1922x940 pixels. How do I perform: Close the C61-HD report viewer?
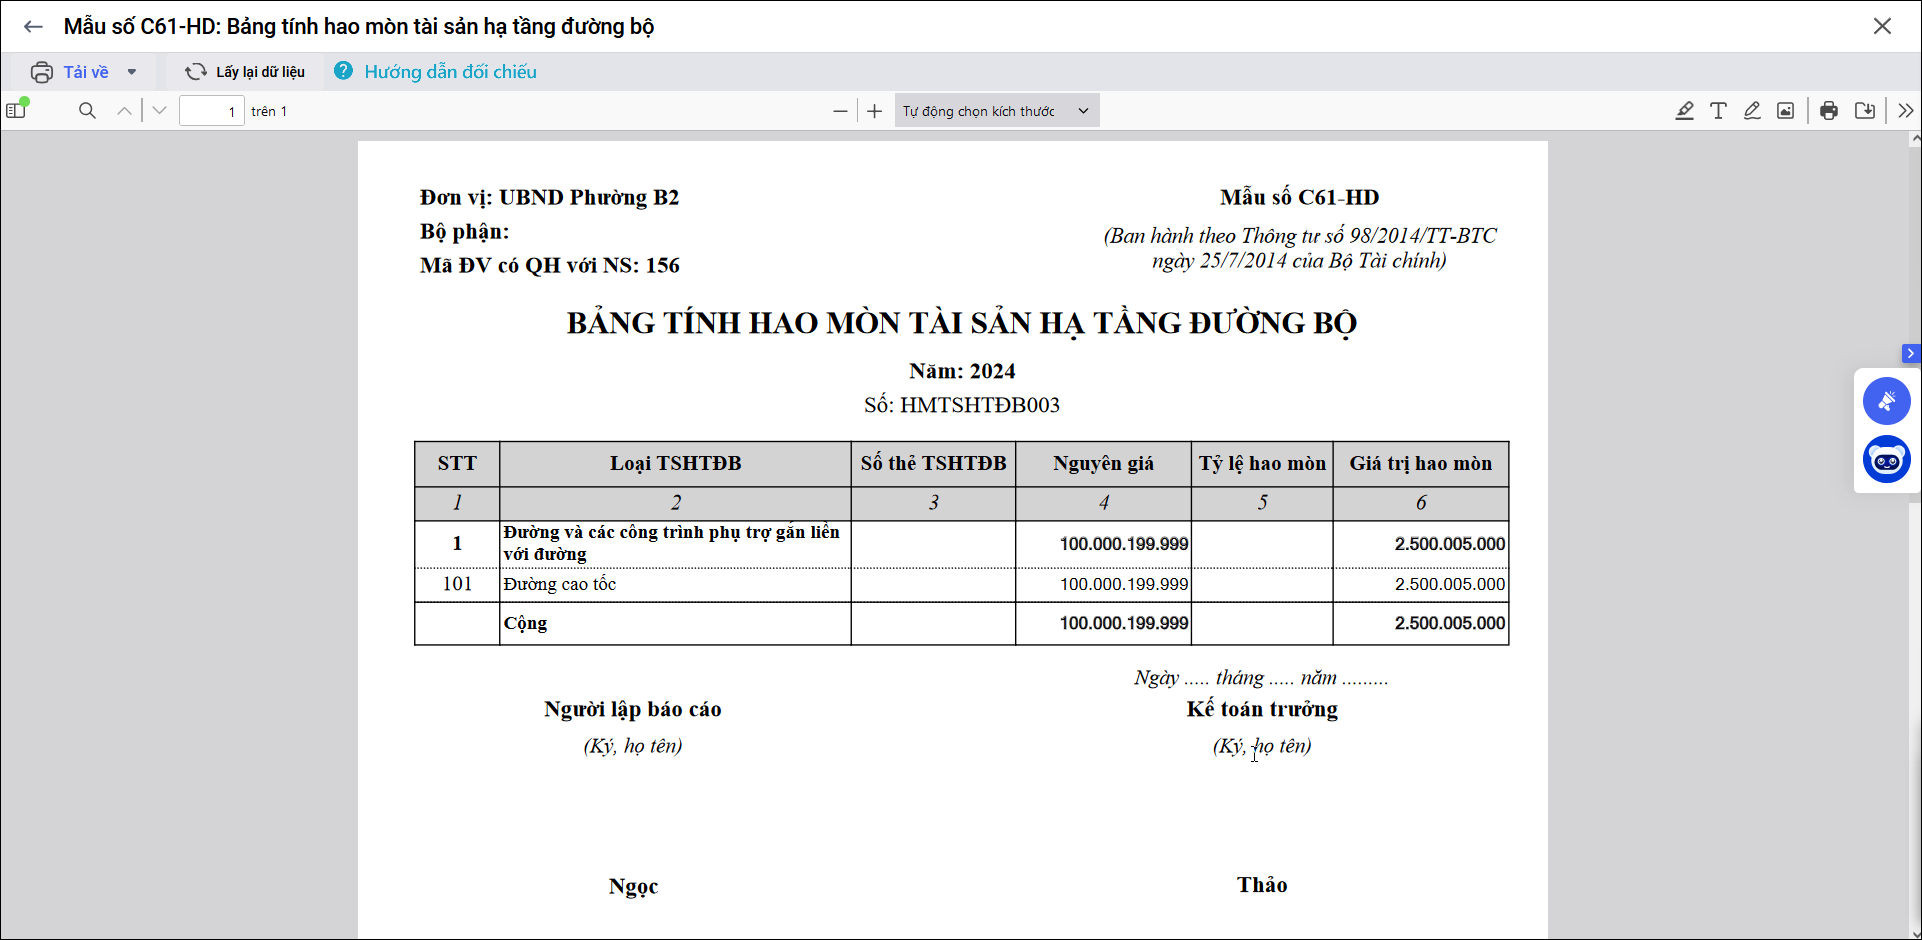[x=1882, y=27]
